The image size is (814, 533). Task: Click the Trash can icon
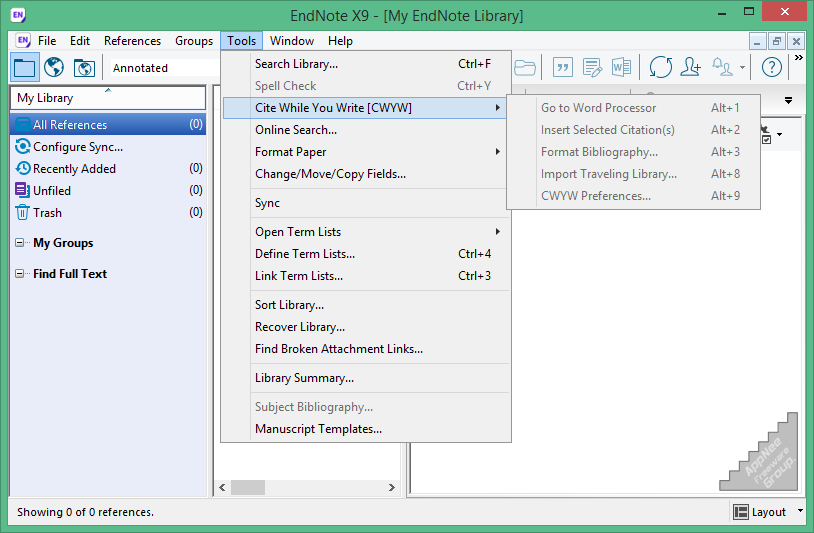22,212
